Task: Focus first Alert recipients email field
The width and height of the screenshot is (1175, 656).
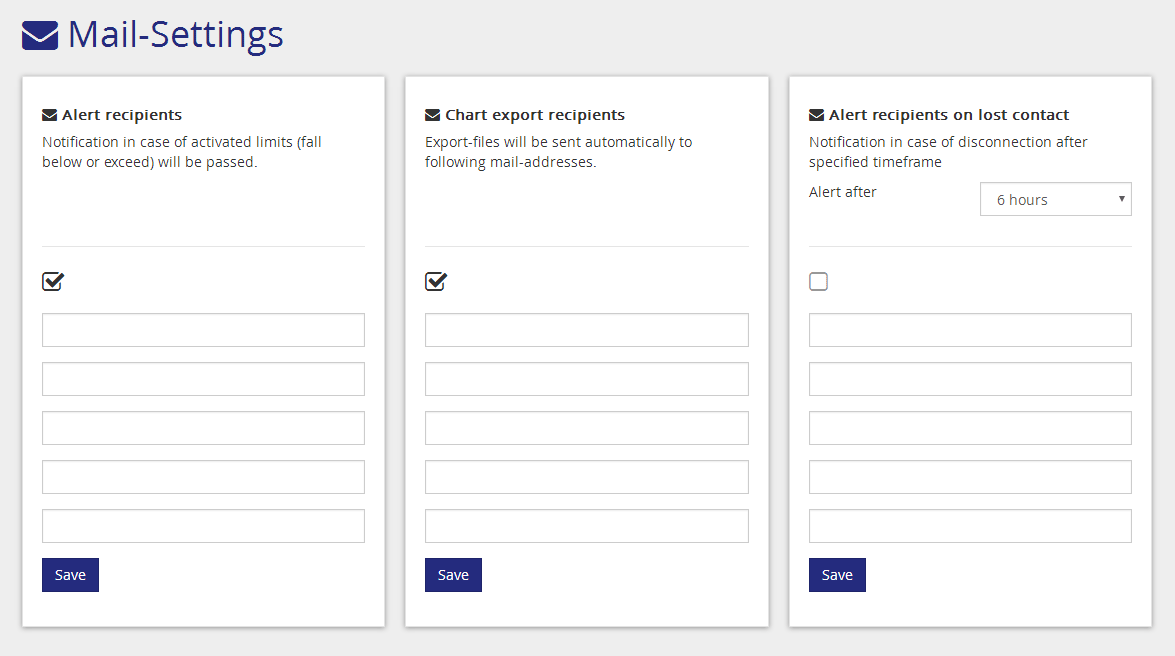Action: (x=203, y=330)
